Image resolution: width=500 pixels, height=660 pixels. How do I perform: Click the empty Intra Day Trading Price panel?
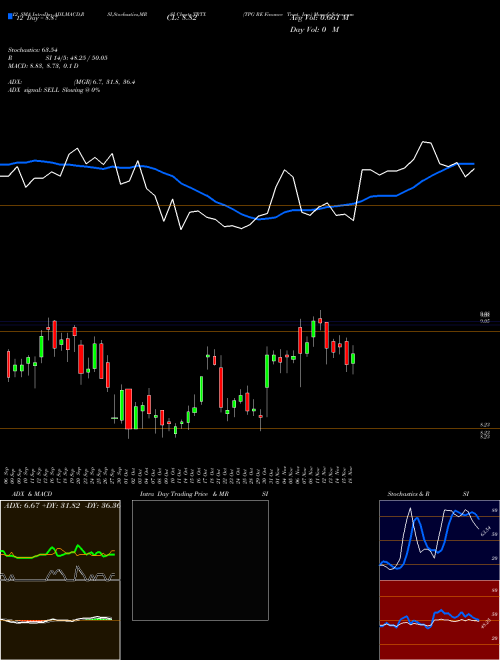pos(200,560)
